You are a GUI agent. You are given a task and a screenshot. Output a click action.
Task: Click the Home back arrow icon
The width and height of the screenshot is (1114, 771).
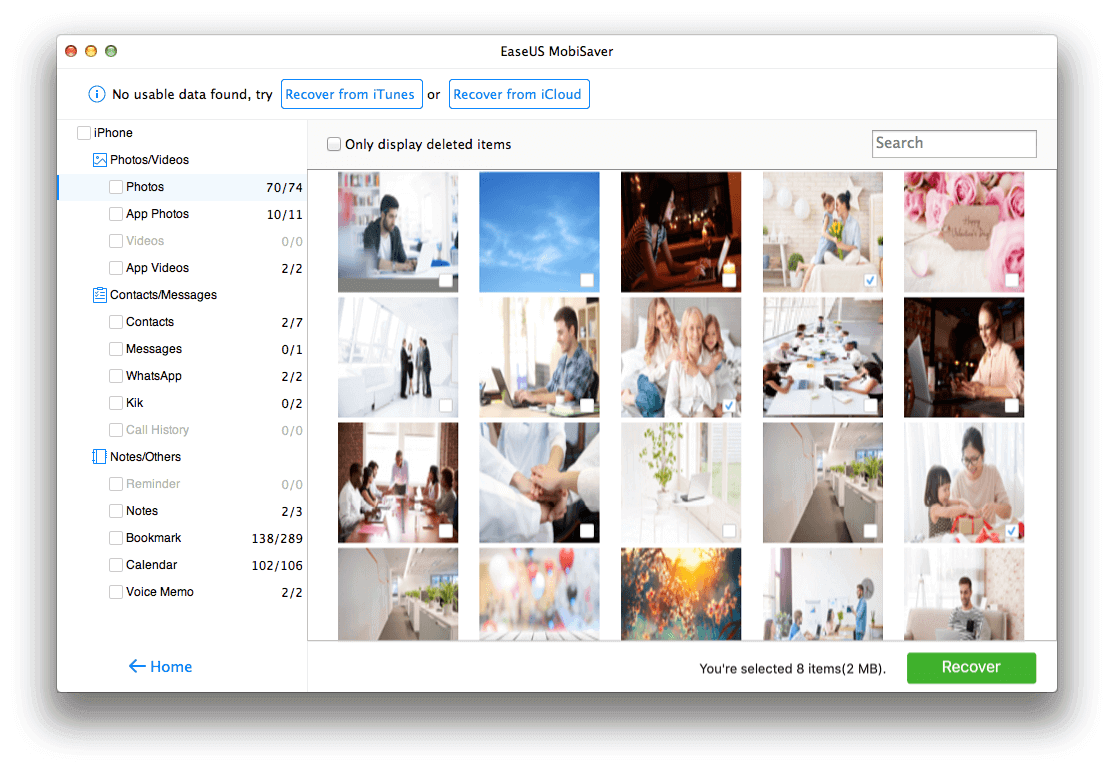[137, 667]
